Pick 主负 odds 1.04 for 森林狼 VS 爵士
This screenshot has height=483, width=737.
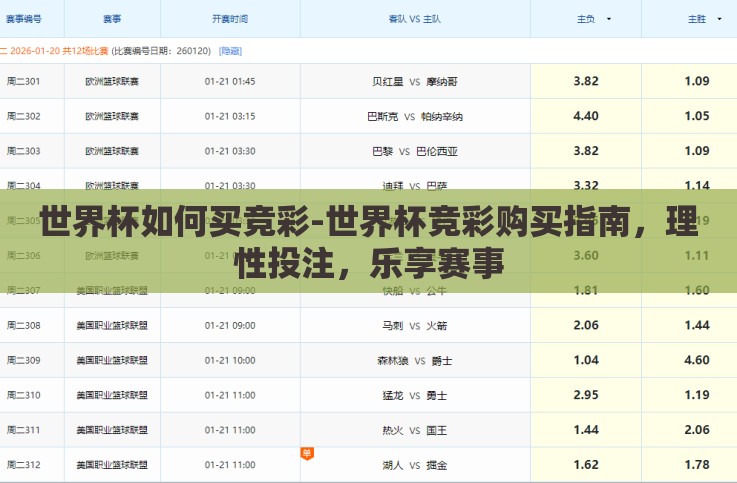pyautogui.click(x=586, y=360)
